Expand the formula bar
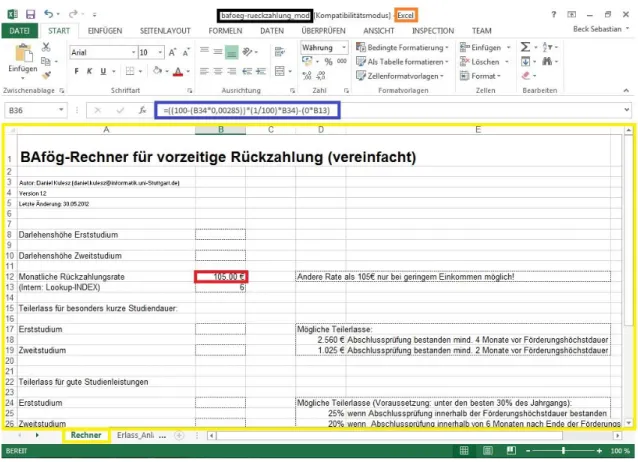 627,110
